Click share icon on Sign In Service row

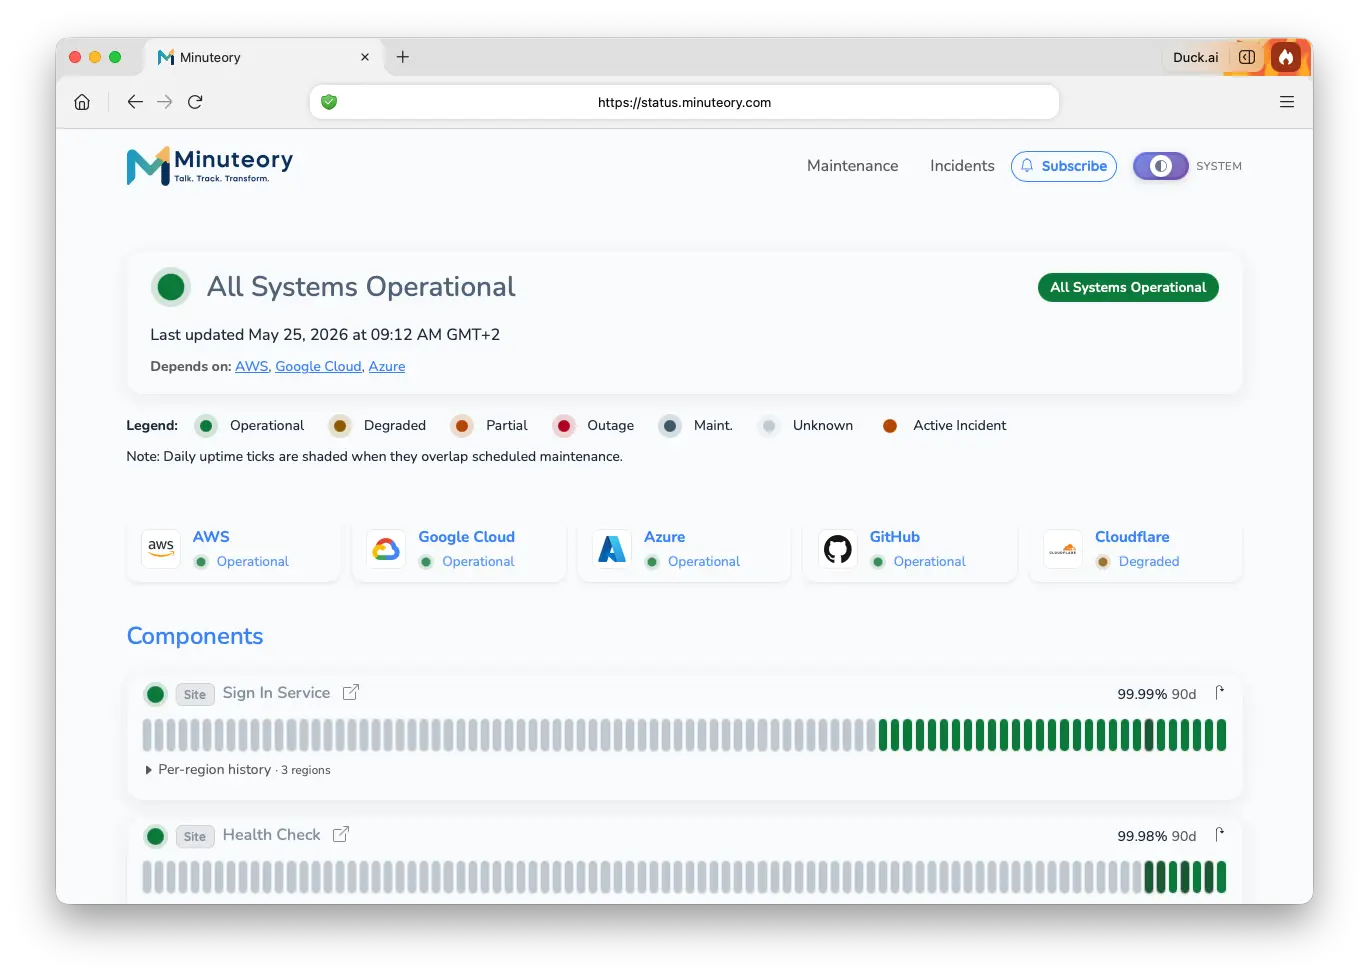point(1219,693)
